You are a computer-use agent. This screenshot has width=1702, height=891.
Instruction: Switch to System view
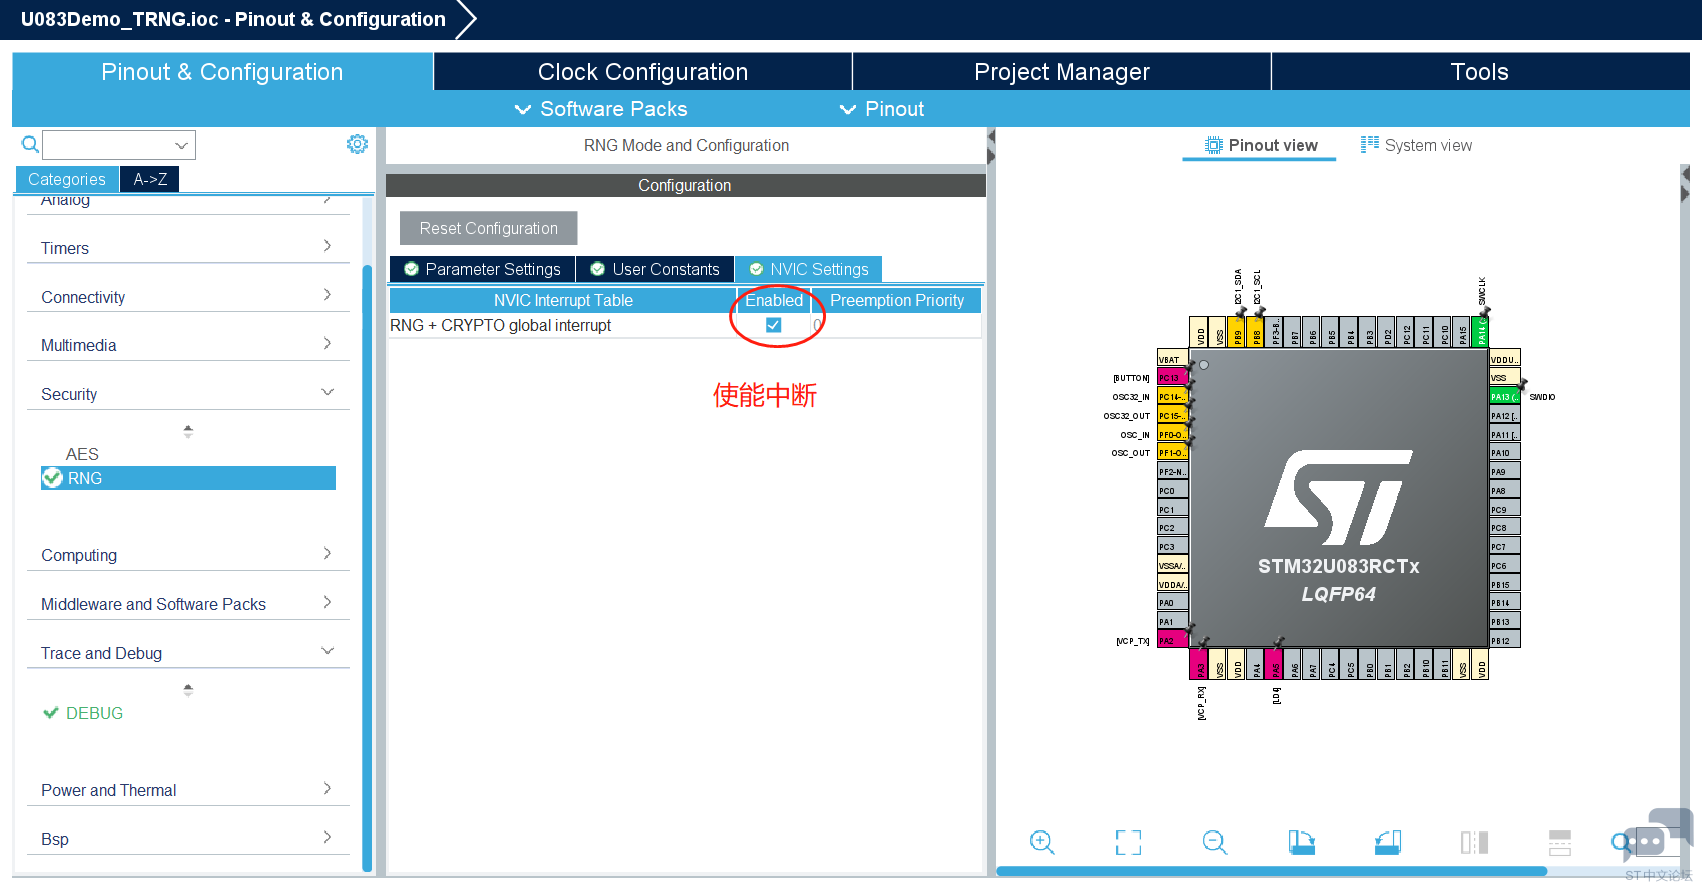pos(1416,145)
